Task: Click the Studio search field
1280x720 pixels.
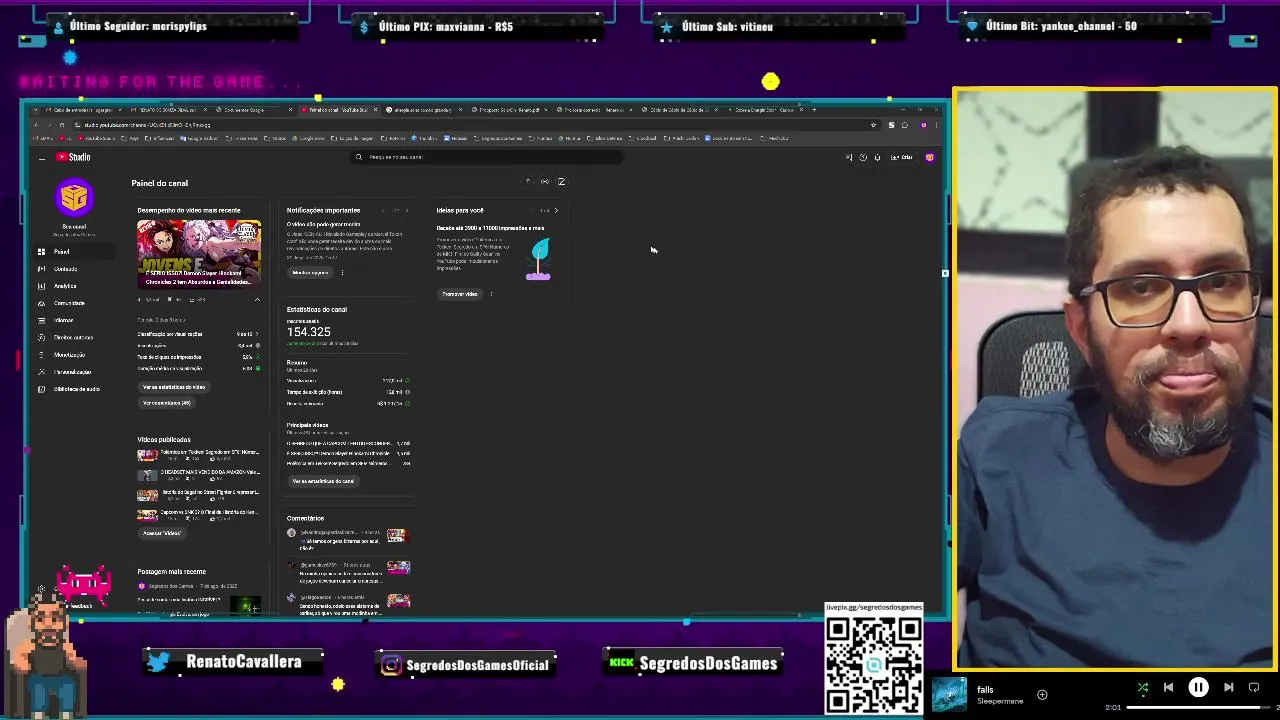Action: point(487,157)
